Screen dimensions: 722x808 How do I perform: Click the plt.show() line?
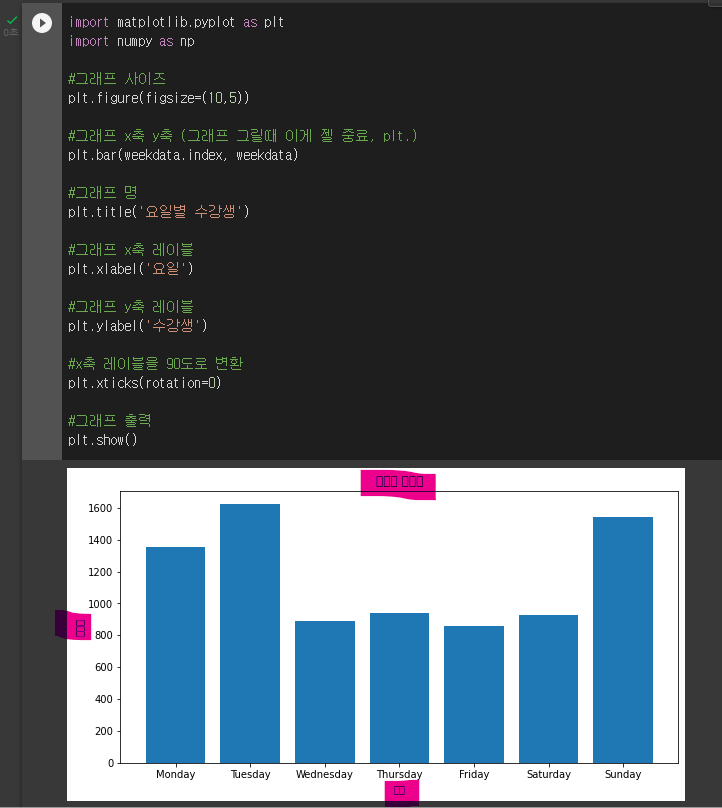tap(103, 440)
